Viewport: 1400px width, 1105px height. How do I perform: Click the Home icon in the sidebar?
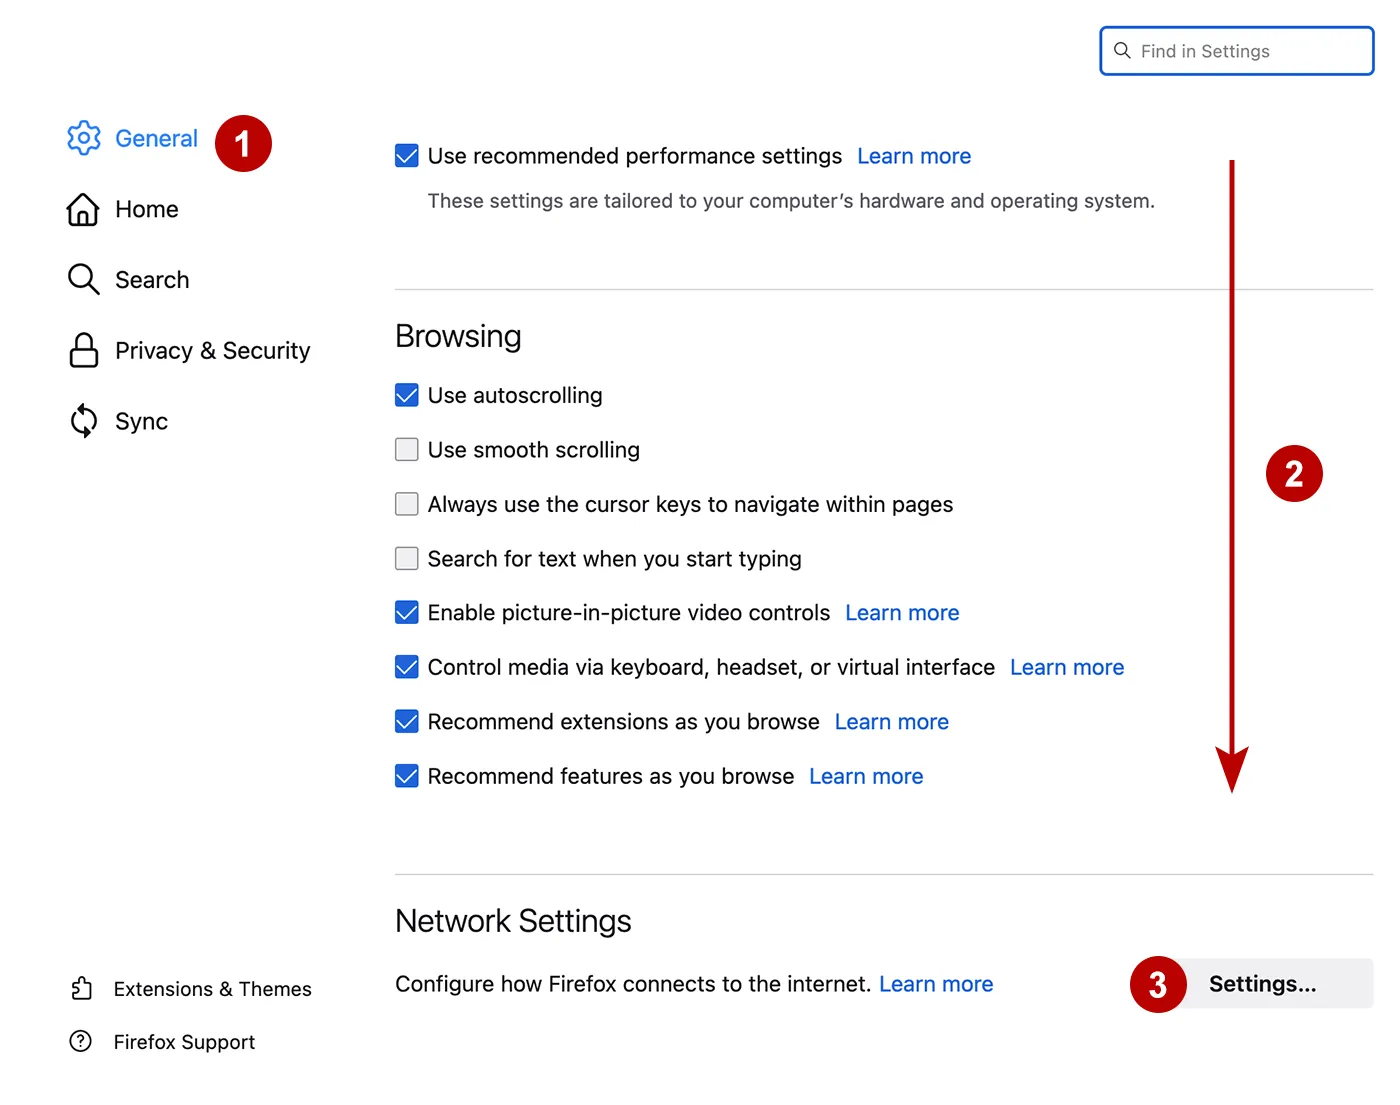83,209
